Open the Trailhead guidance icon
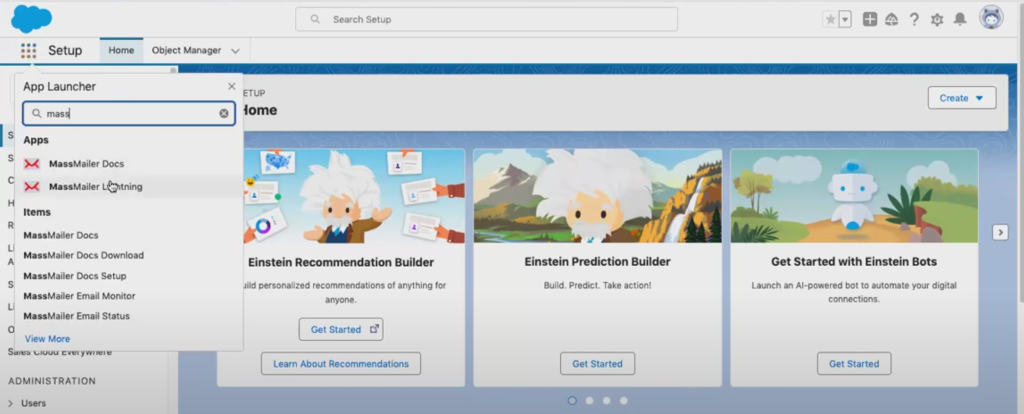The height and width of the screenshot is (414, 1024). tap(892, 19)
